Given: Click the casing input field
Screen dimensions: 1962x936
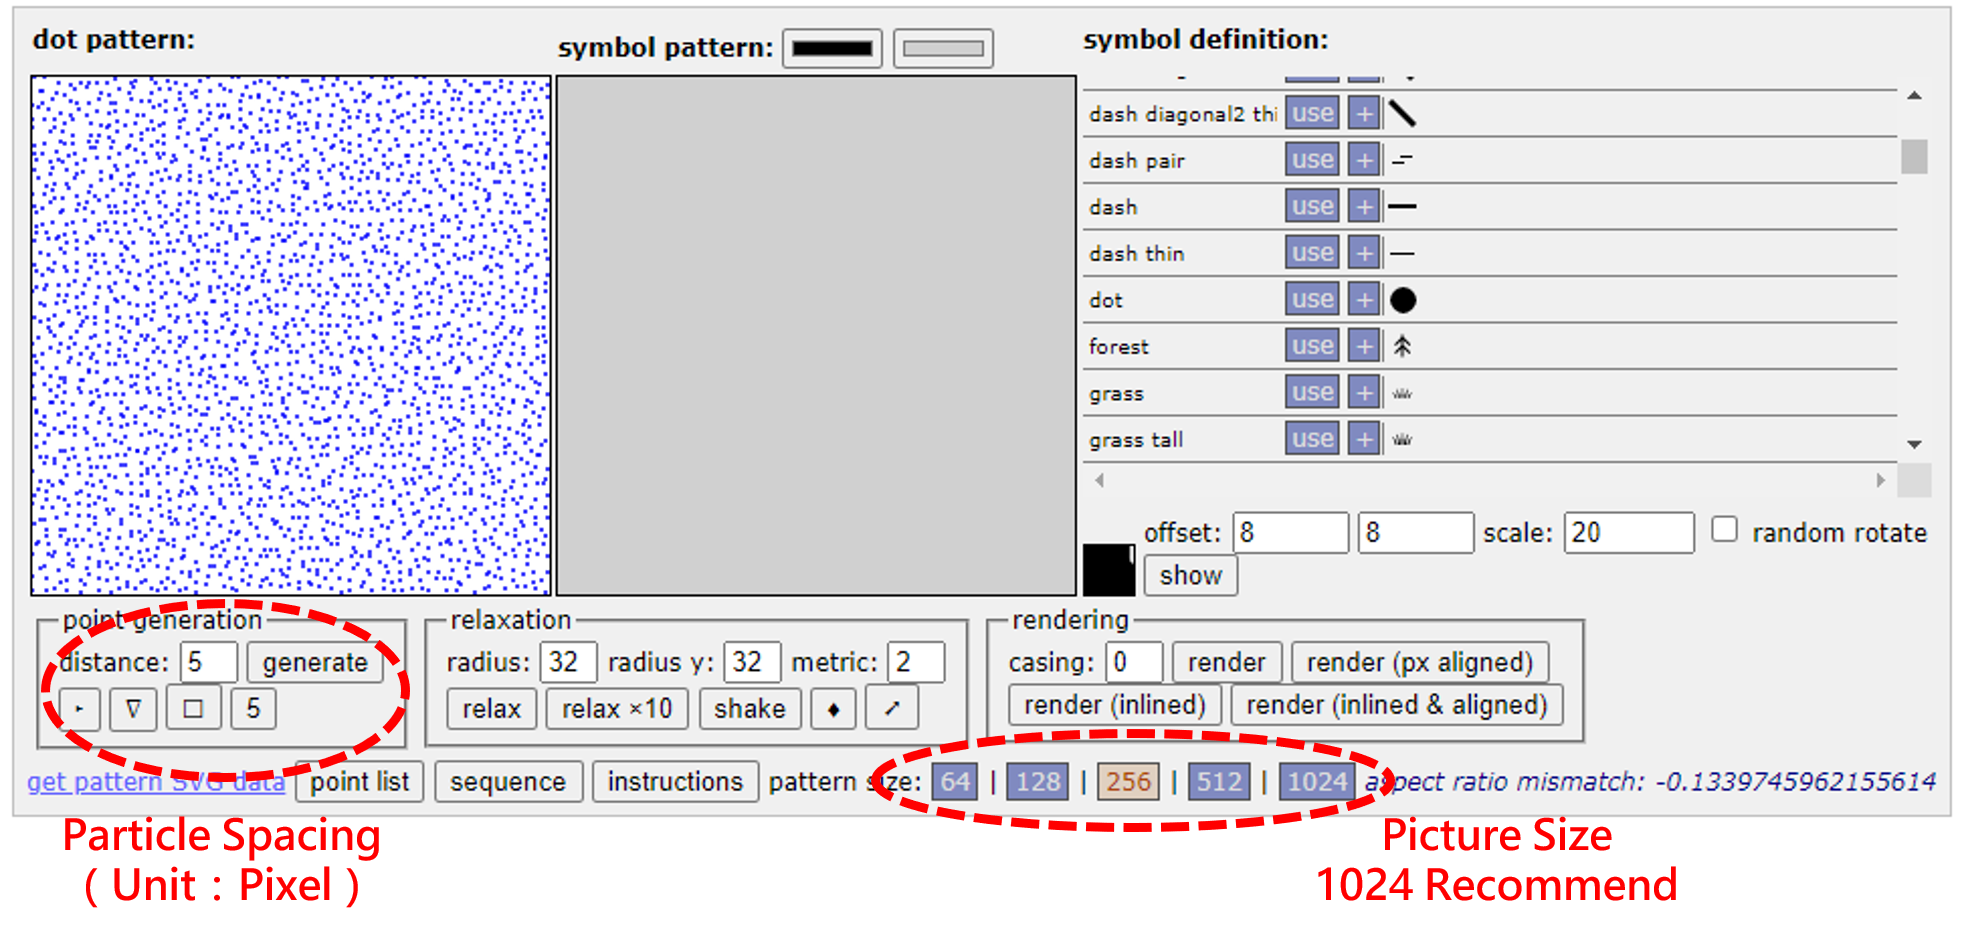Looking at the screenshot, I should pos(1134,662).
